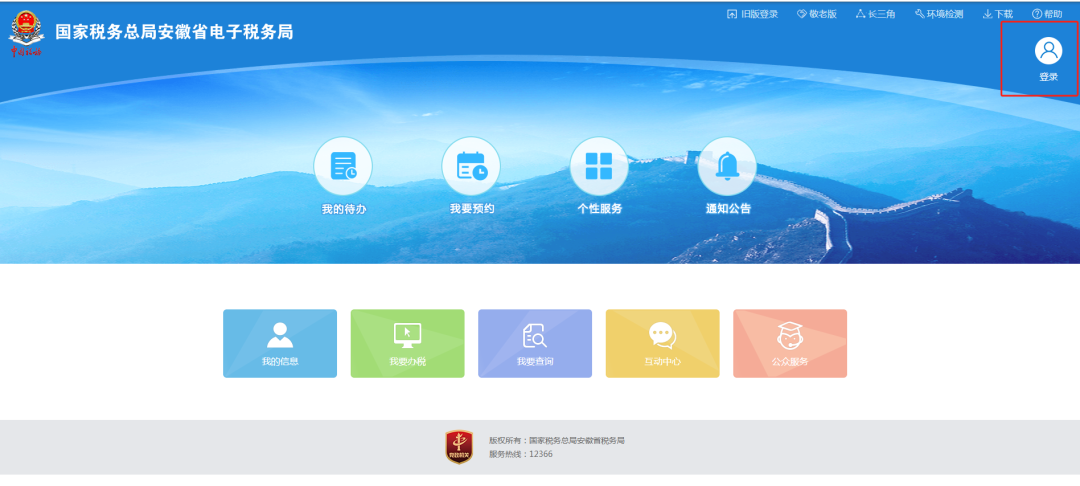1080x486 pixels.
Task: Click 旧版登录 in top bar
Action: coord(752,14)
